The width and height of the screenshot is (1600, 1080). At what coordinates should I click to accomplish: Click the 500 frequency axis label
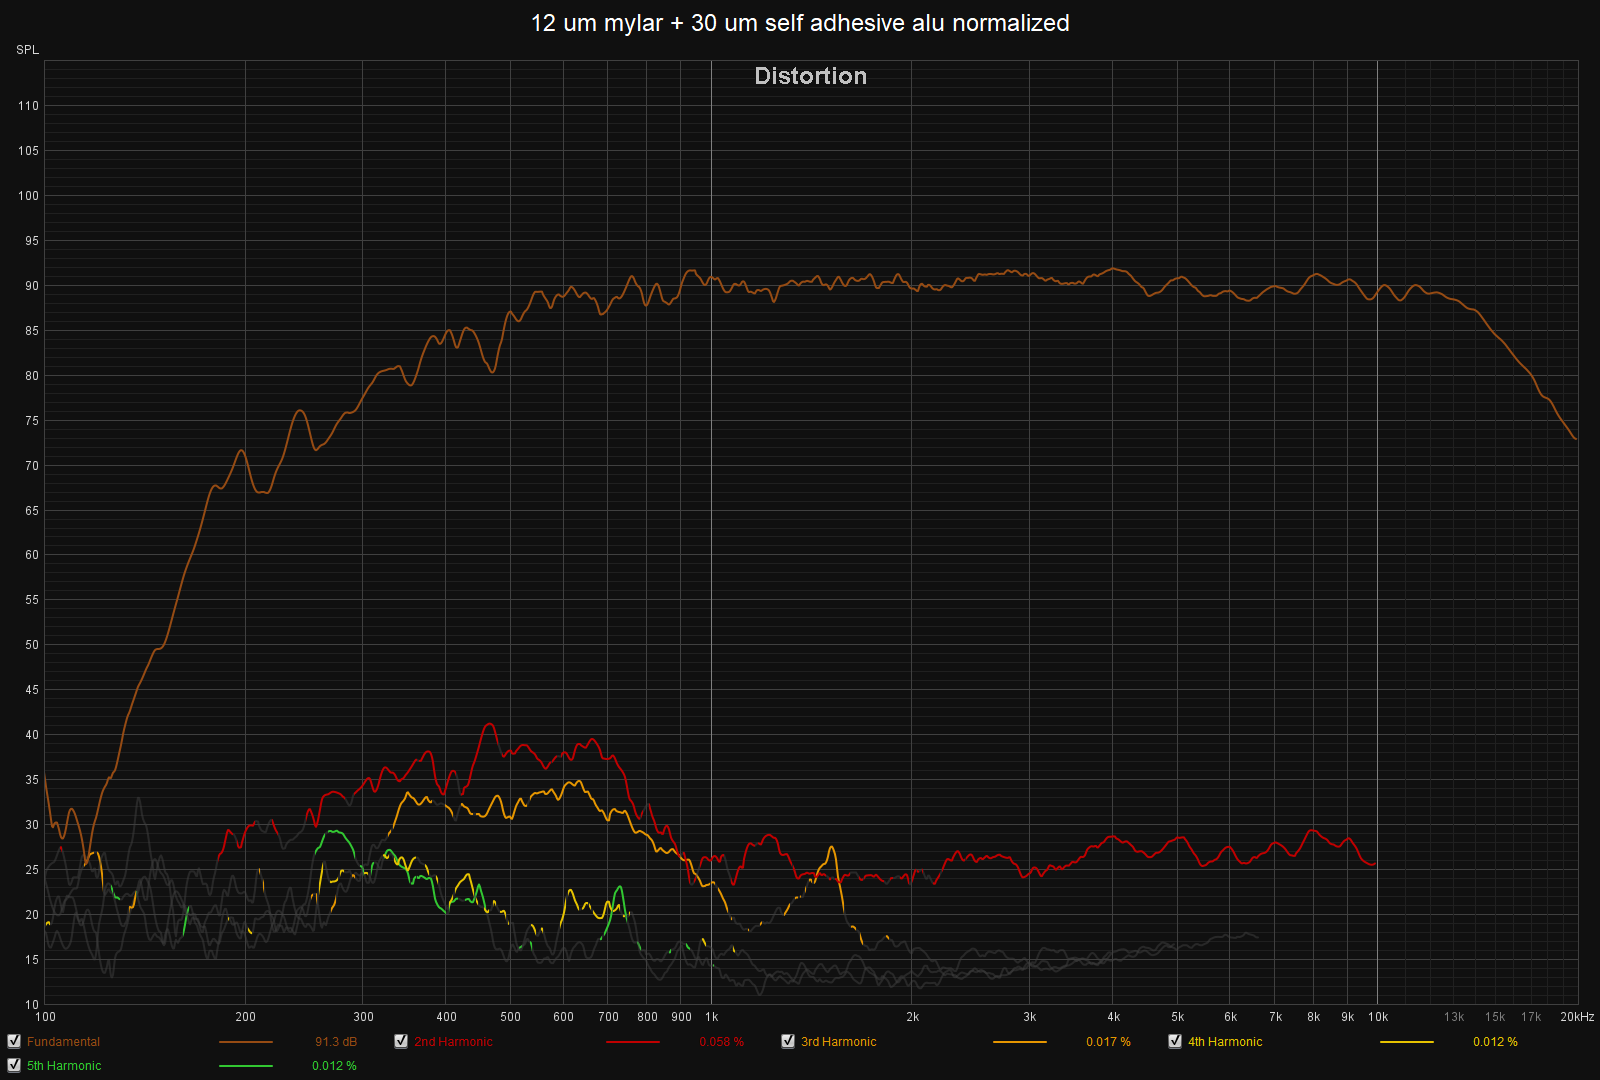pos(510,1017)
